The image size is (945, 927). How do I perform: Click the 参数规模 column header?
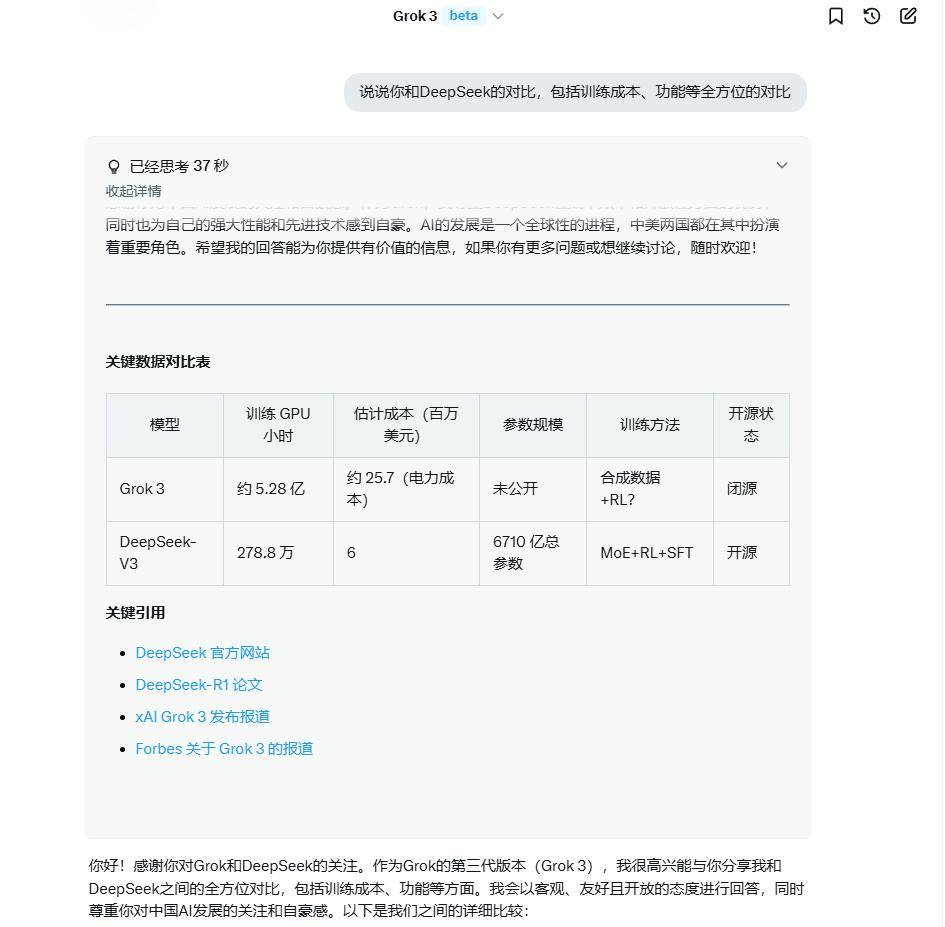tap(533, 425)
